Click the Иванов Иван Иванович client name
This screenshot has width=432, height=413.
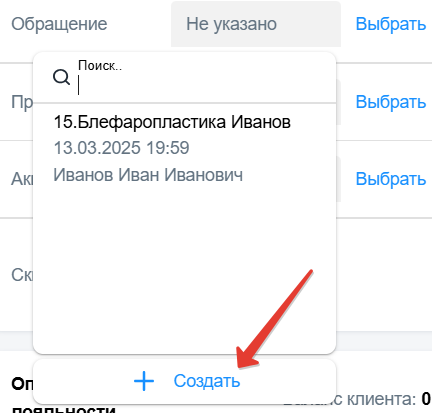pyautogui.click(x=148, y=175)
